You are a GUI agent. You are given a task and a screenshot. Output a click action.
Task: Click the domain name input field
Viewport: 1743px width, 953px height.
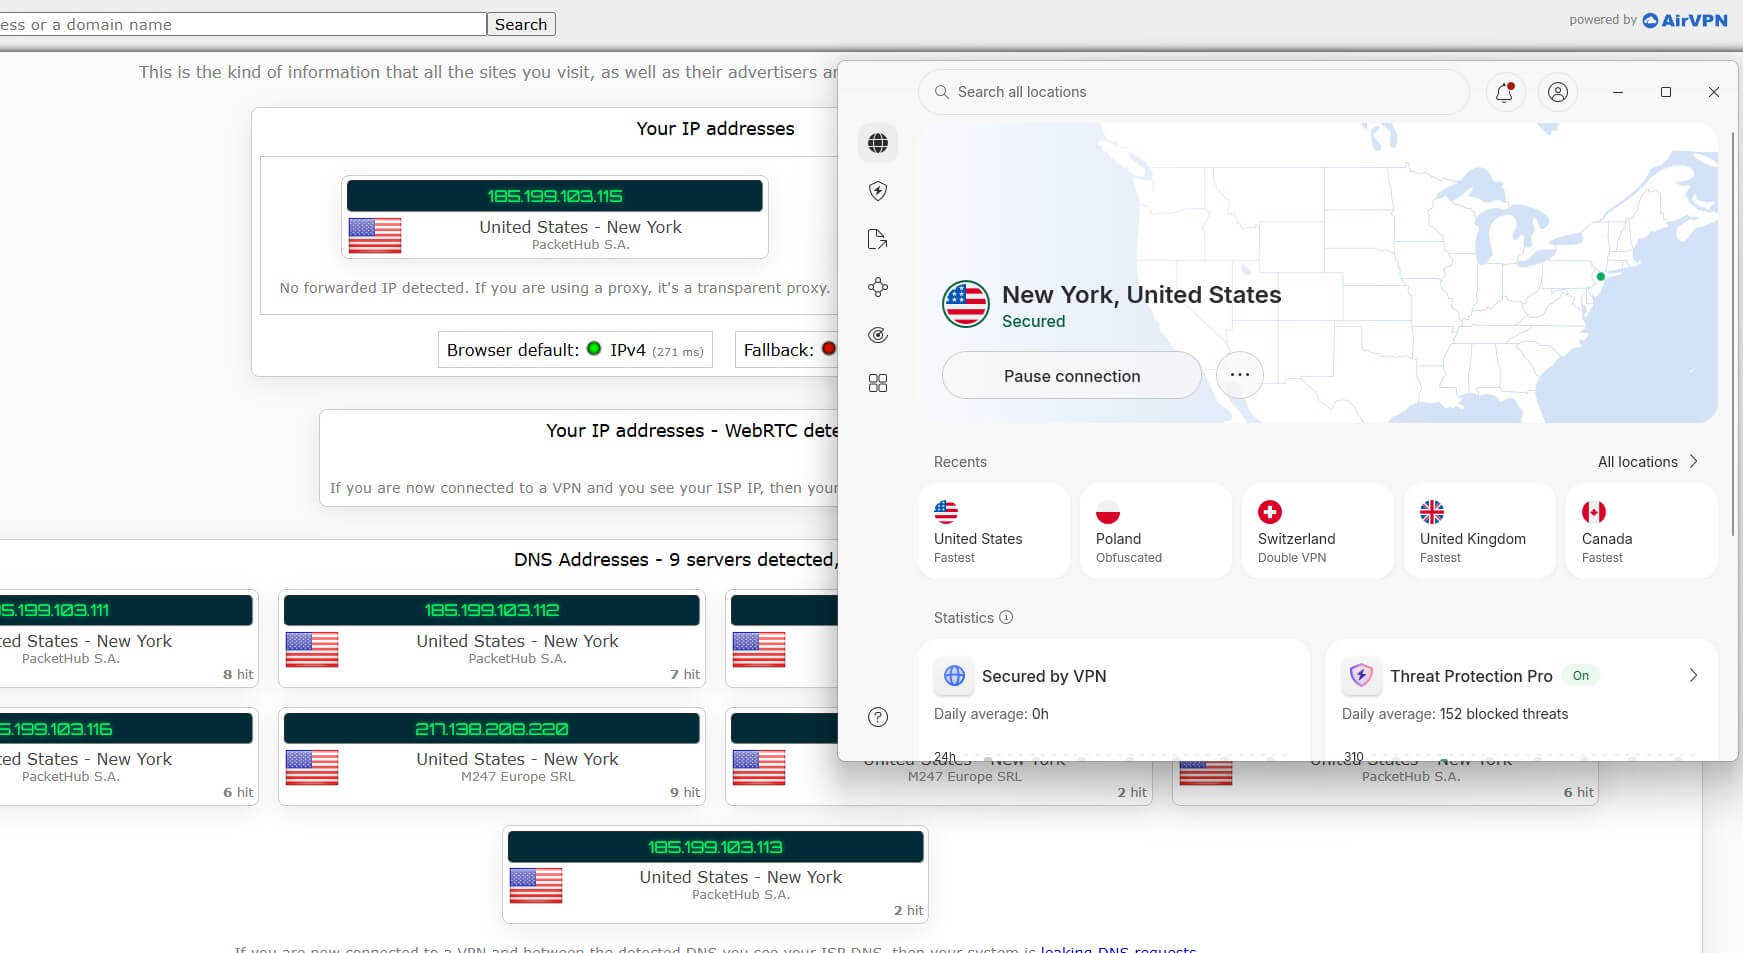click(x=243, y=24)
